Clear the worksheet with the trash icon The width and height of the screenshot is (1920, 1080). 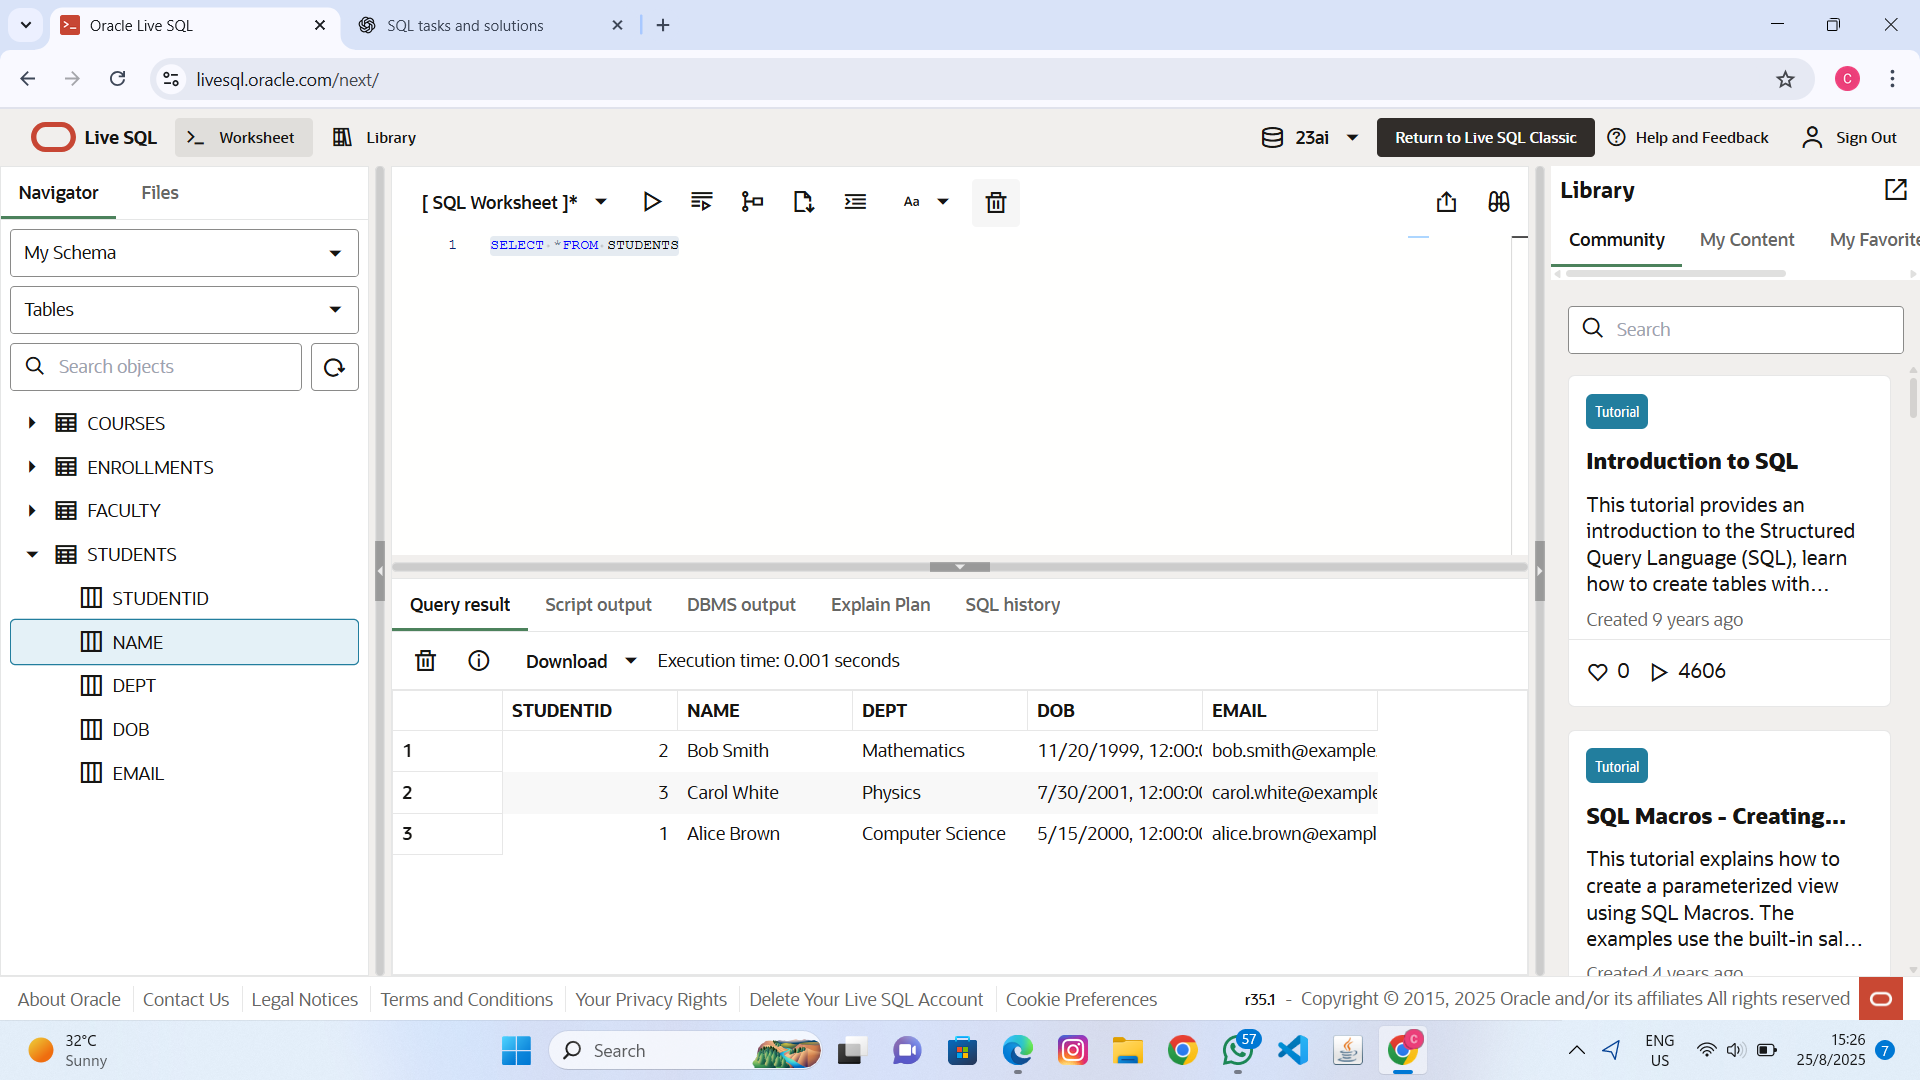click(995, 203)
